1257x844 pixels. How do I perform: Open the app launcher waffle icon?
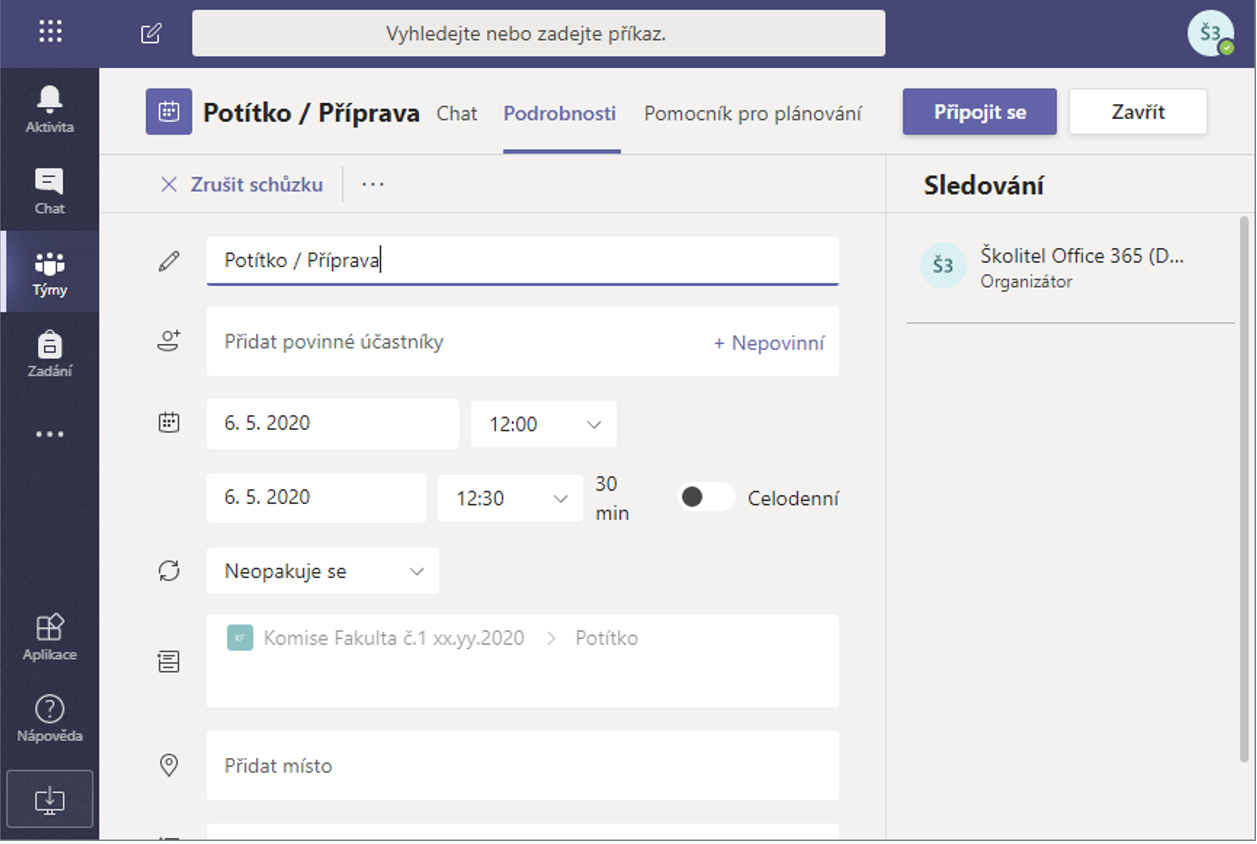click(x=50, y=32)
